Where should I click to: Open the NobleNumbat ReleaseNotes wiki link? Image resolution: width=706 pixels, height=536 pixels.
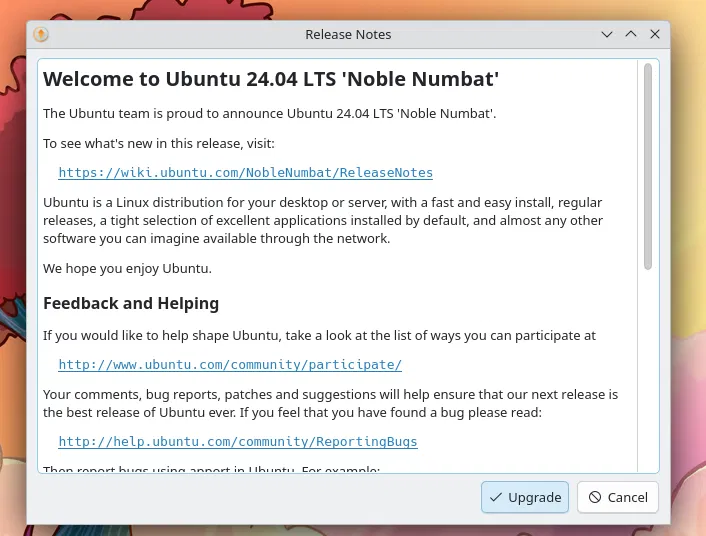[245, 173]
